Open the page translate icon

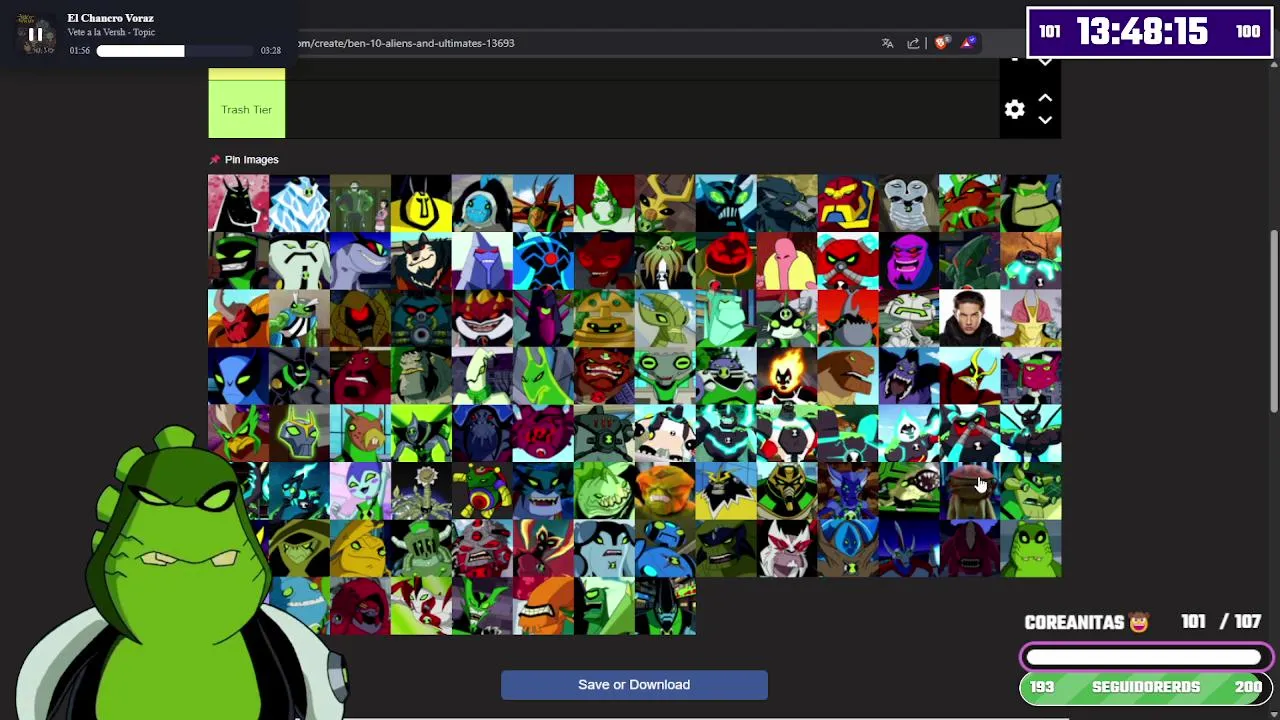click(x=887, y=43)
